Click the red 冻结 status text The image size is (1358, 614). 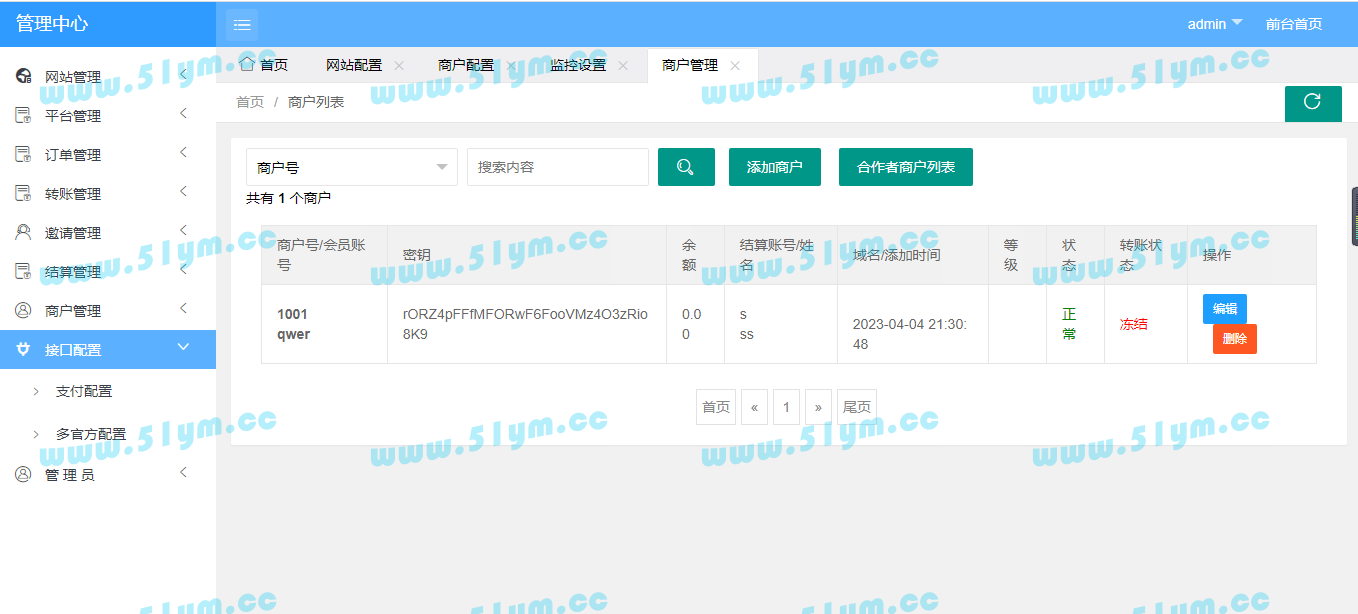1134,324
